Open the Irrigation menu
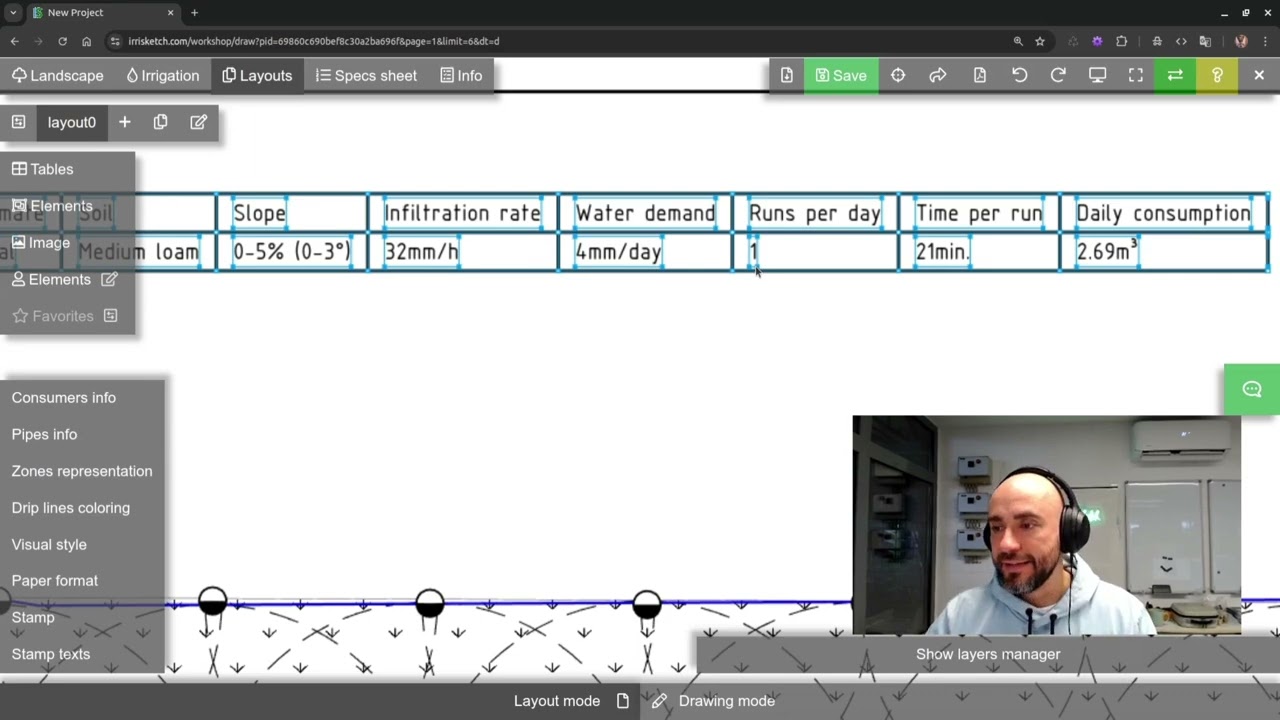Screen dimensions: 1280x720 pos(162,75)
